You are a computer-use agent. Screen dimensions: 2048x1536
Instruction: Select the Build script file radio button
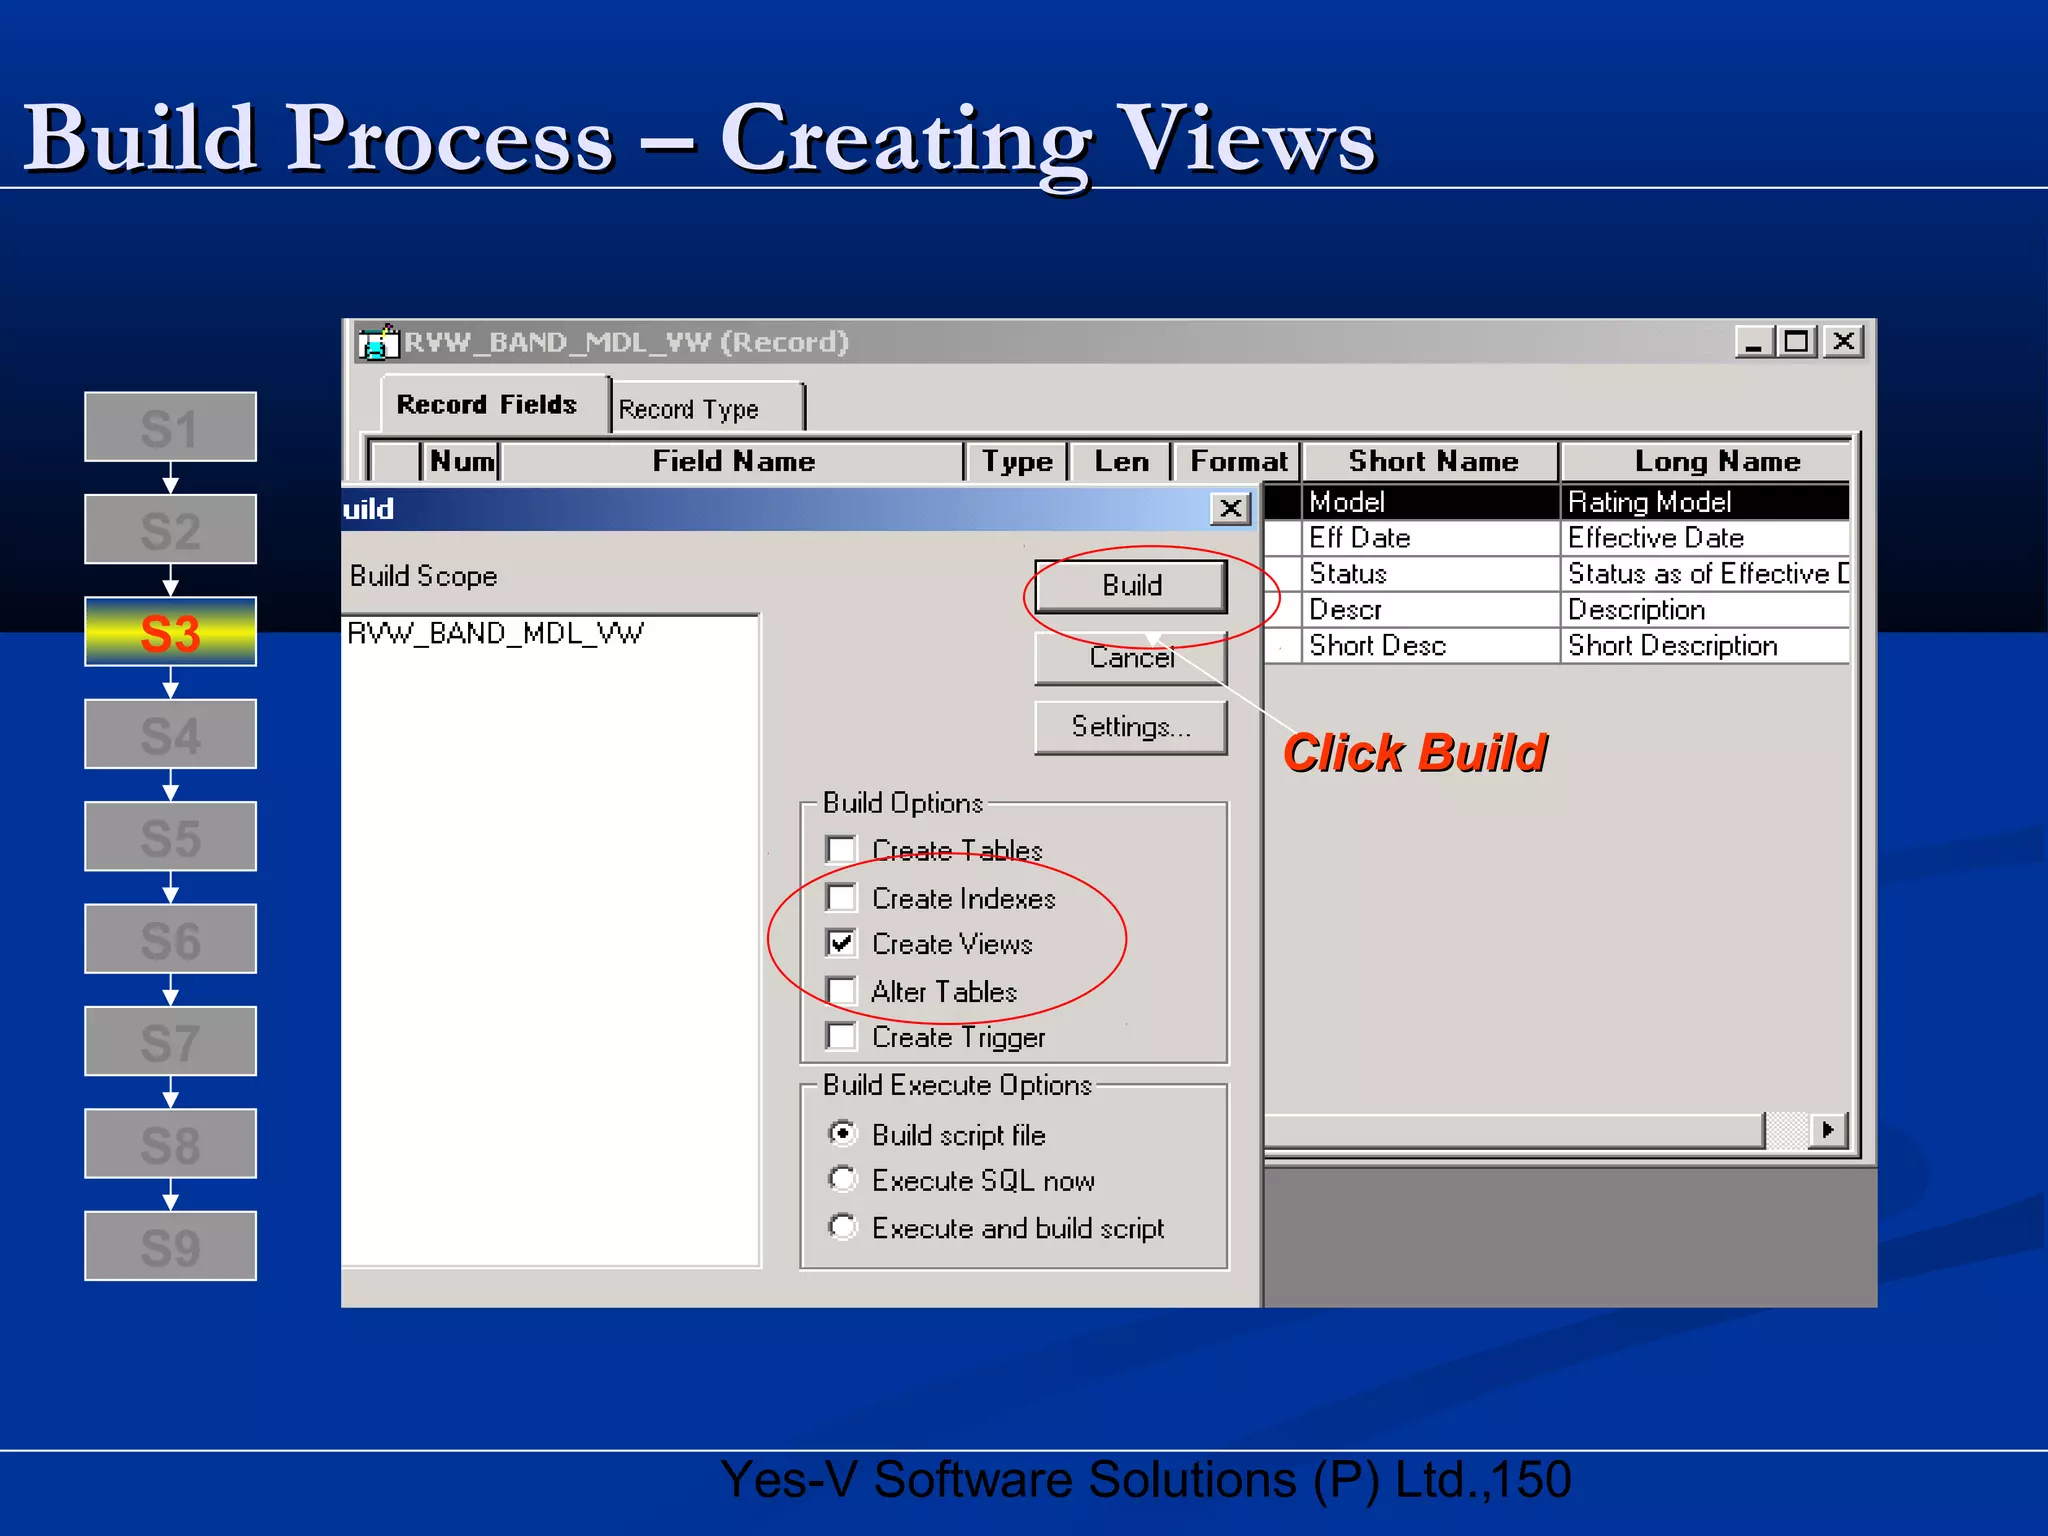pyautogui.click(x=843, y=1134)
